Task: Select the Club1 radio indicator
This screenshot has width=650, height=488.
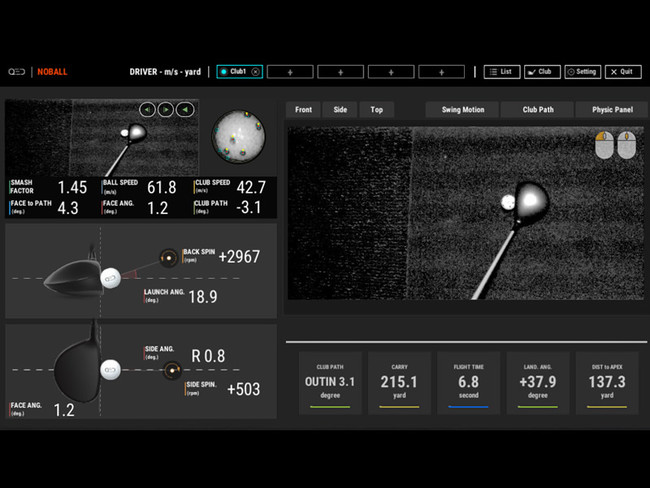Action: (223, 72)
